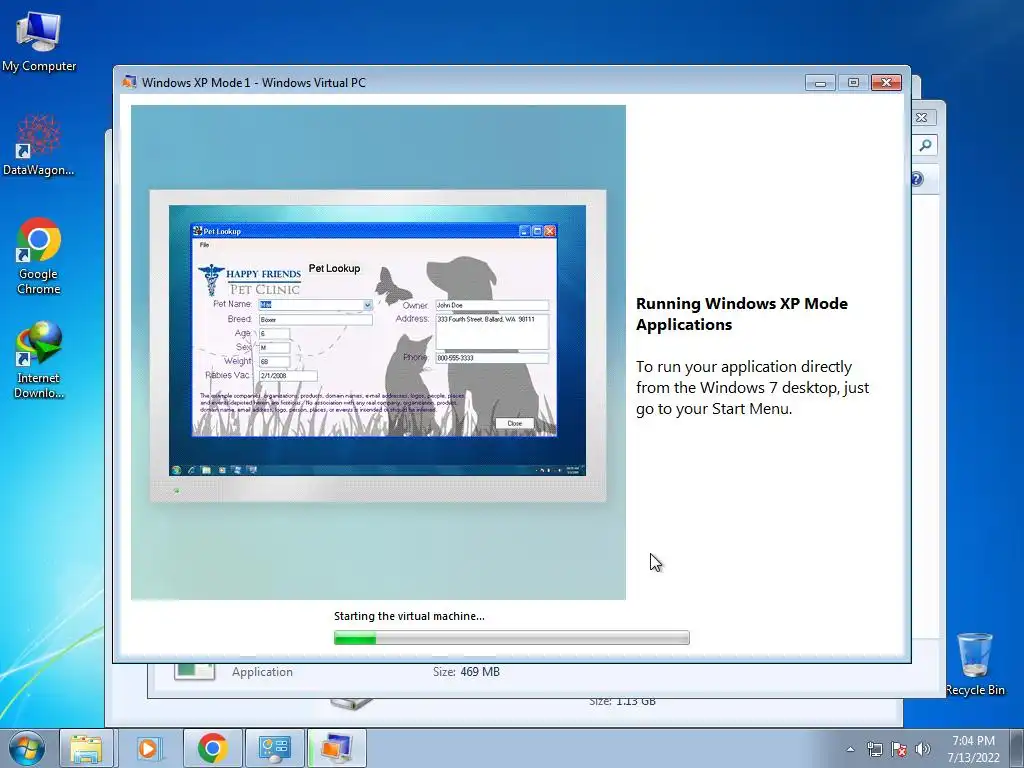The height and width of the screenshot is (768, 1024).
Task: Click the 'Size: 469 MB' text in background window
Action: click(466, 671)
